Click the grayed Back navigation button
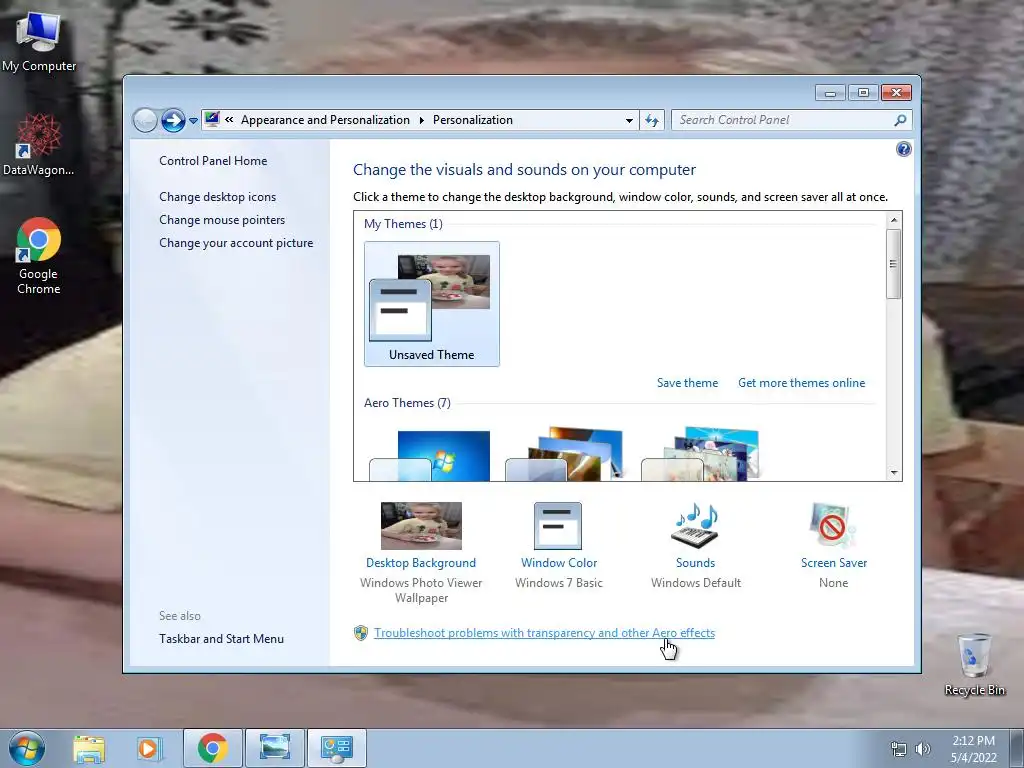Screen dimensions: 1024x768 [x=145, y=120]
